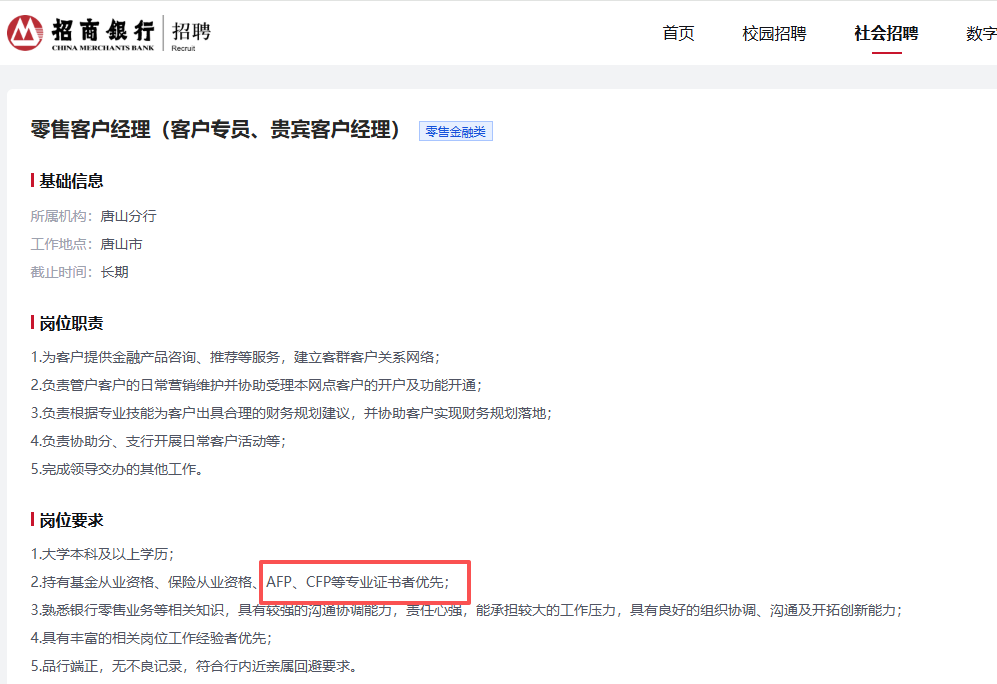The height and width of the screenshot is (684, 997).
Task: Click the 完成领导交办的其他工作 duty line
Action: click(x=117, y=468)
